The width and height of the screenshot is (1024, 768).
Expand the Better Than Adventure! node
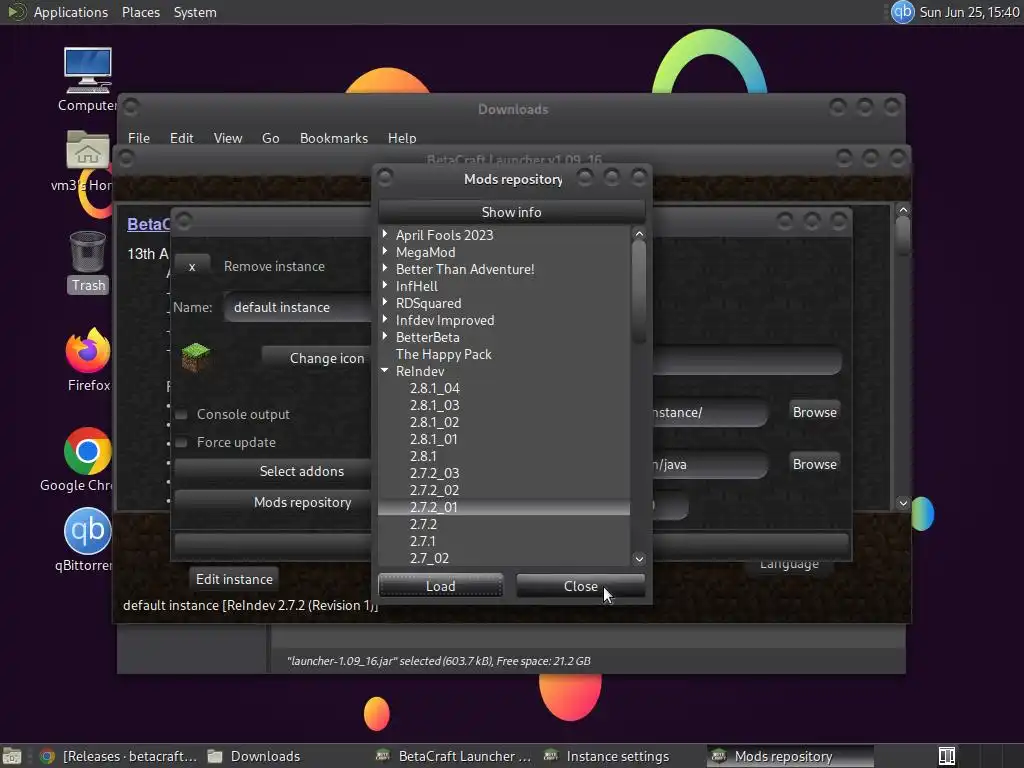tap(385, 268)
